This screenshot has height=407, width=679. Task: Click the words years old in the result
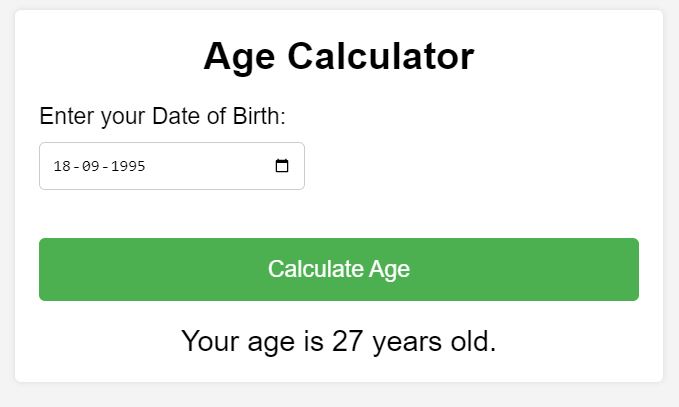click(434, 342)
